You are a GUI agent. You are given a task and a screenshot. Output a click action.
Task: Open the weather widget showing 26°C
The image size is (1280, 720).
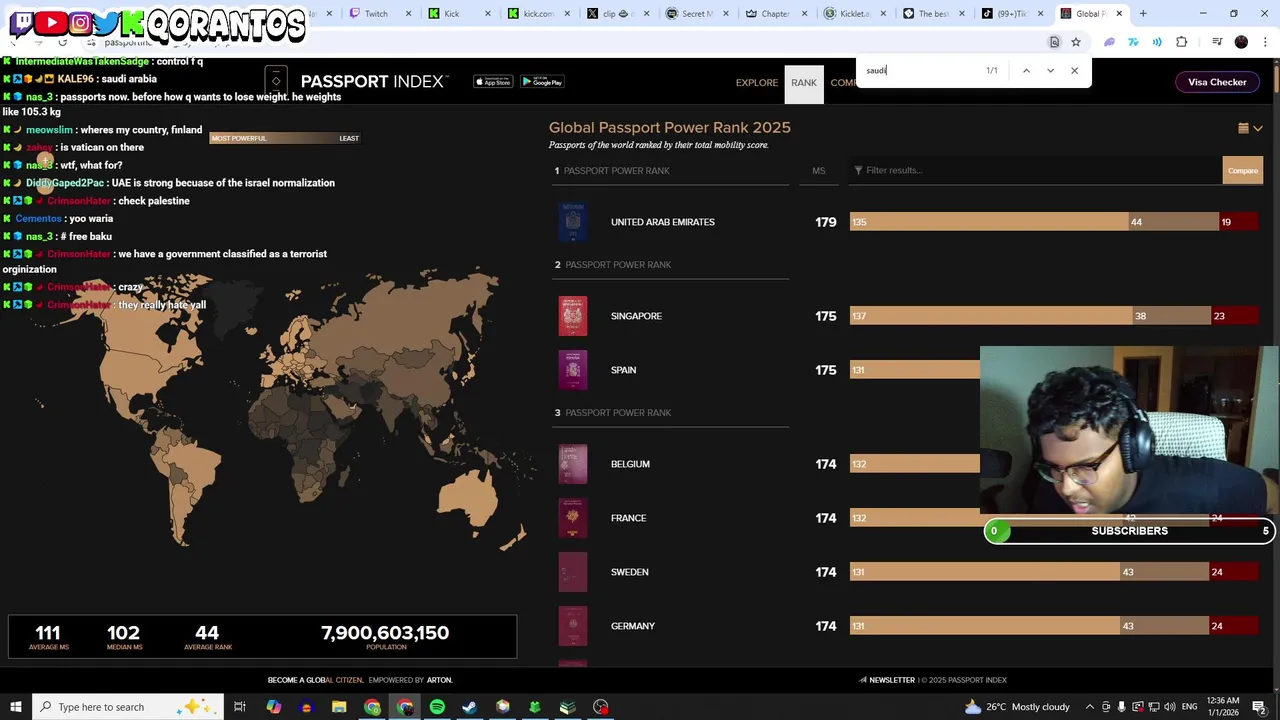[1016, 707]
